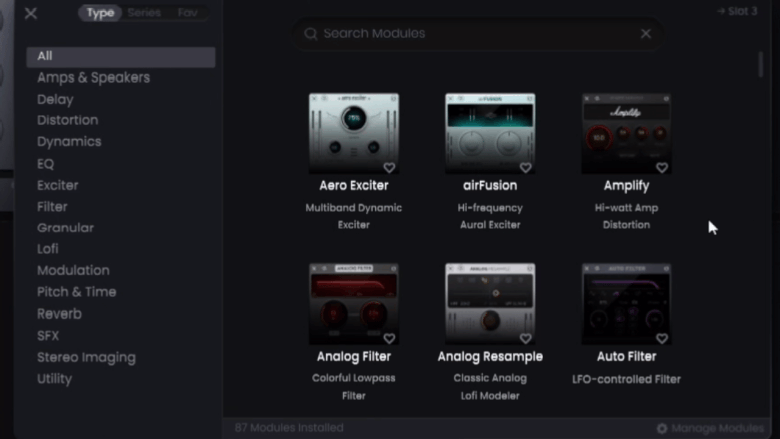Click the Analog Filter heart icon

(x=389, y=339)
